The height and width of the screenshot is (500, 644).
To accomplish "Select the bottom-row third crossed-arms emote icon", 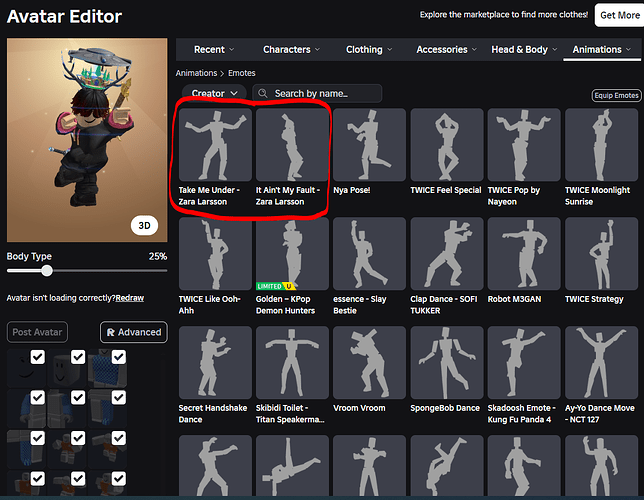I will pyautogui.click(x=369, y=465).
